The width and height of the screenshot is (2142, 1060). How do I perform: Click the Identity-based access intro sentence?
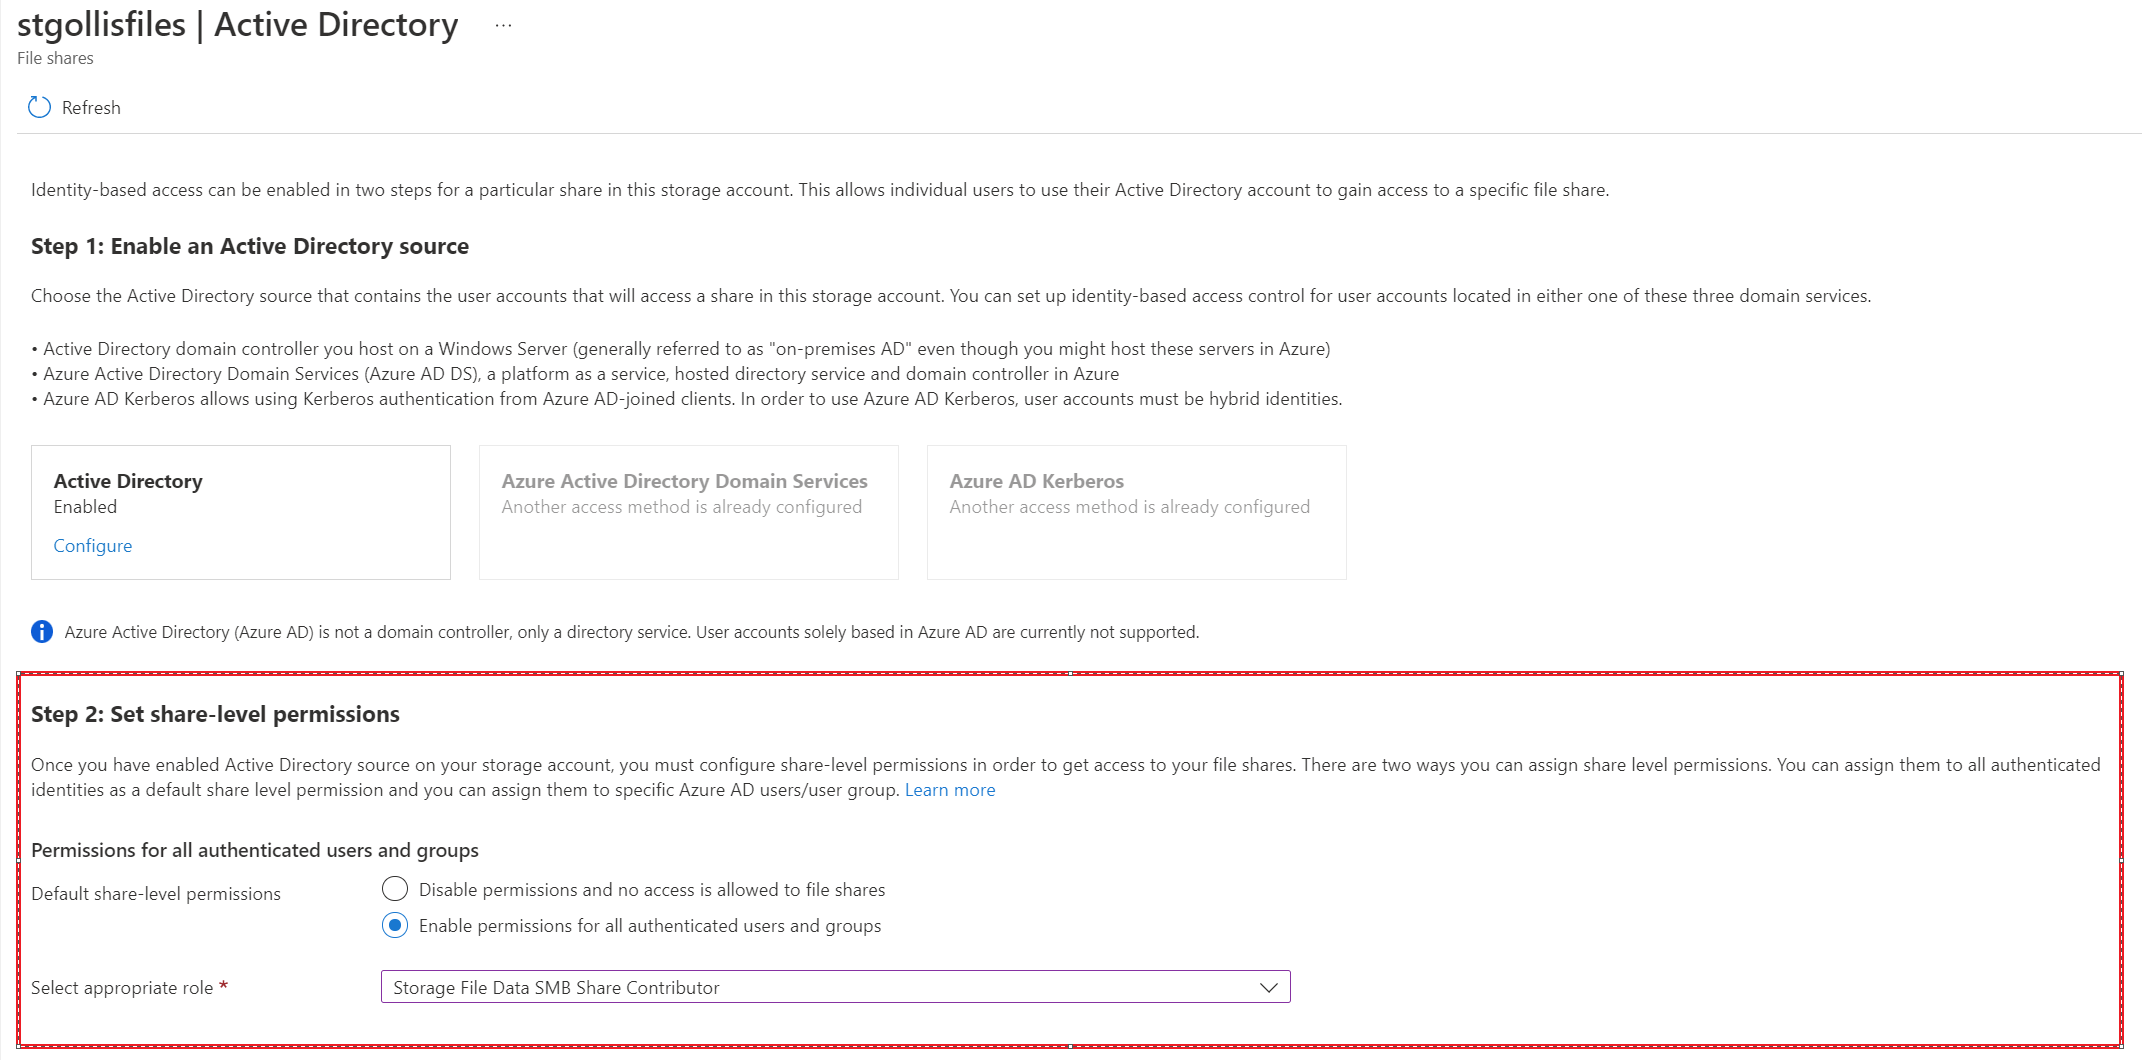[x=820, y=190]
